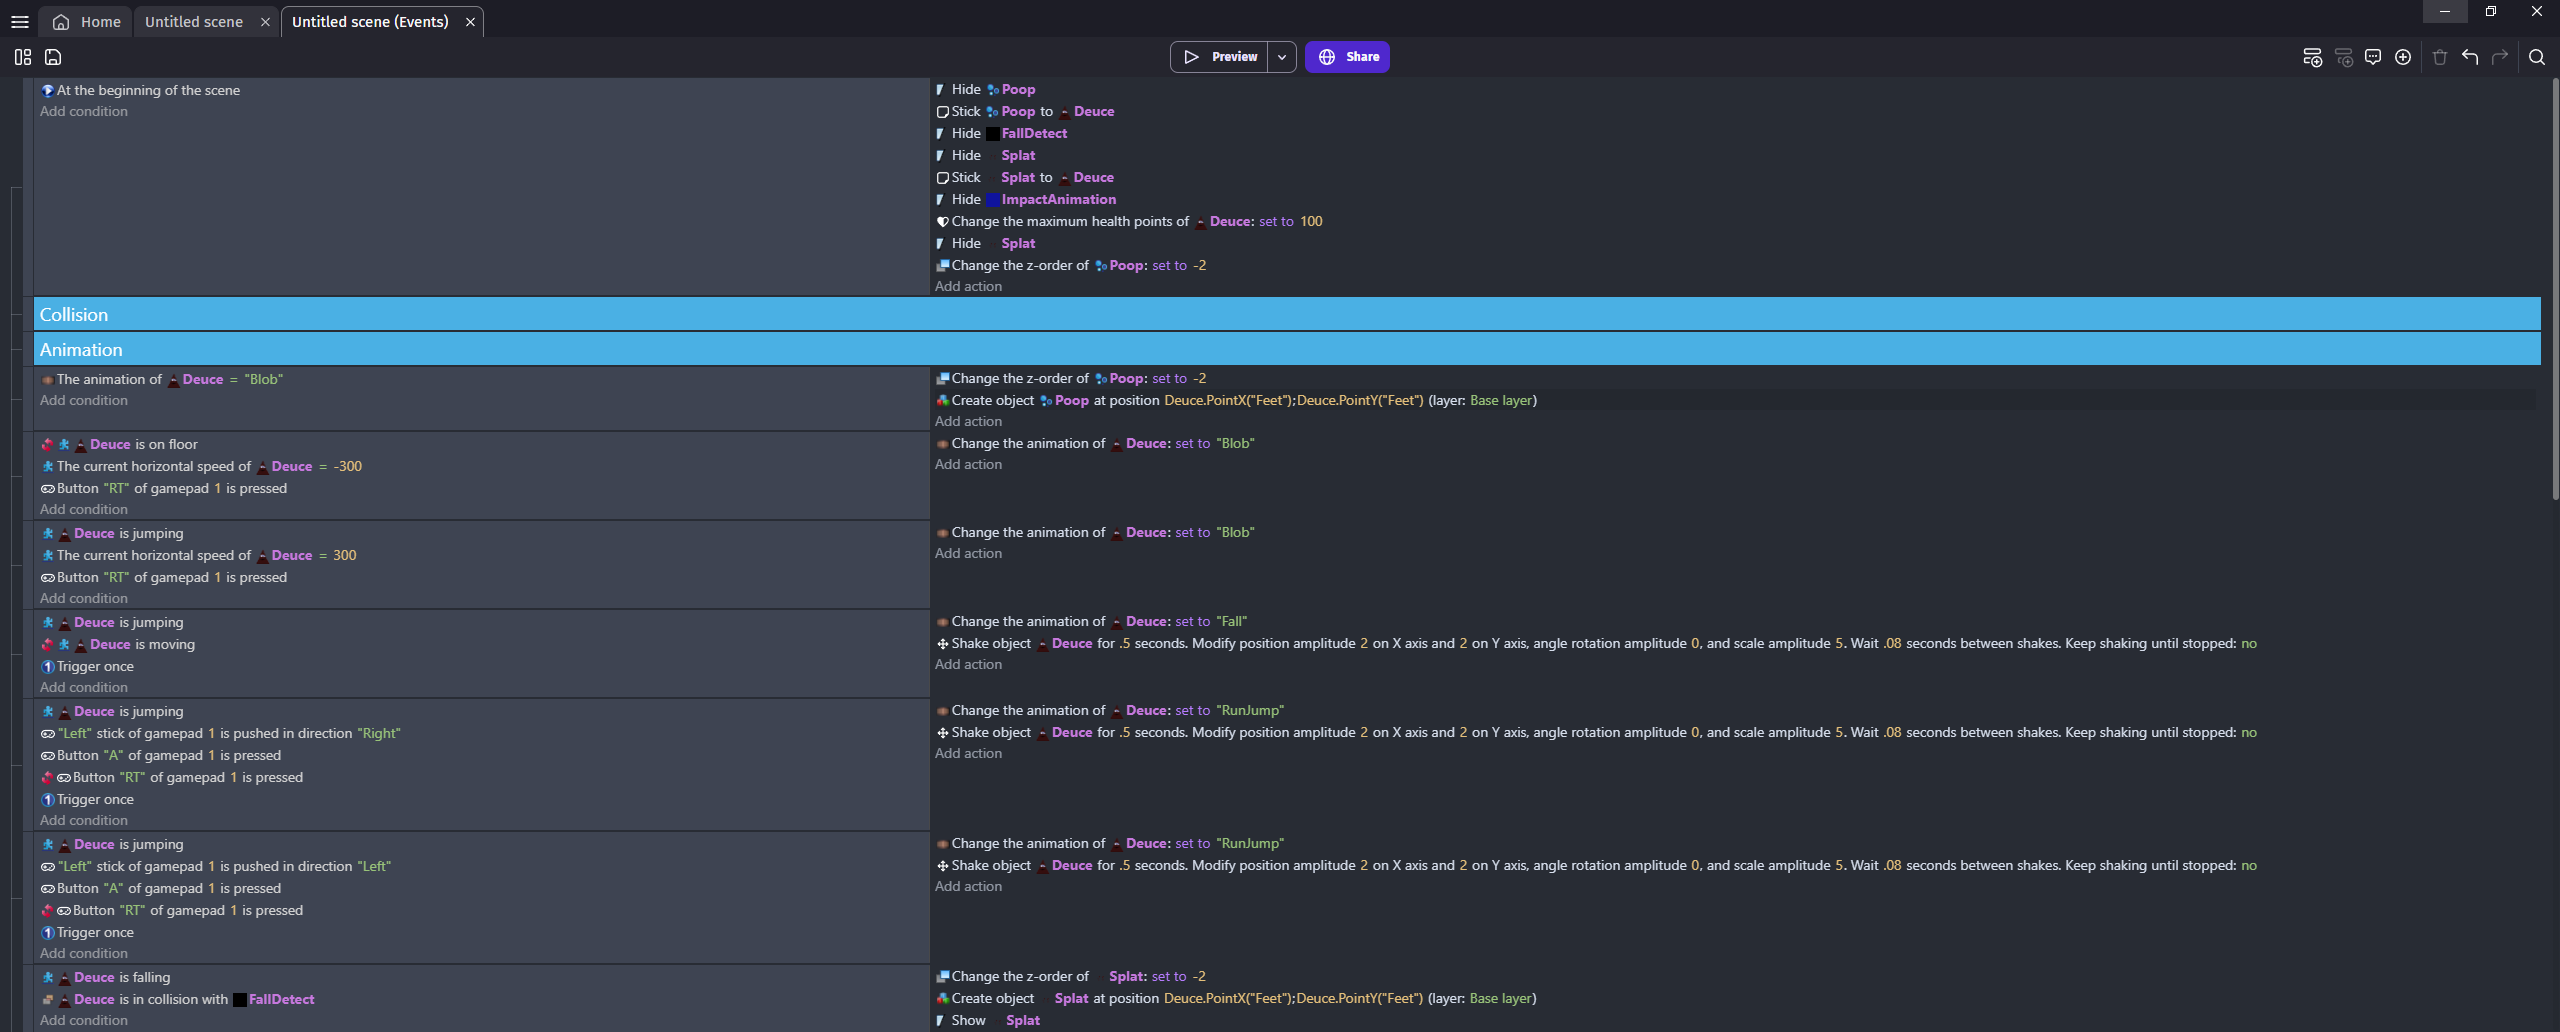Expand the Collision event group
2560x1032 pixels.
coord(74,315)
